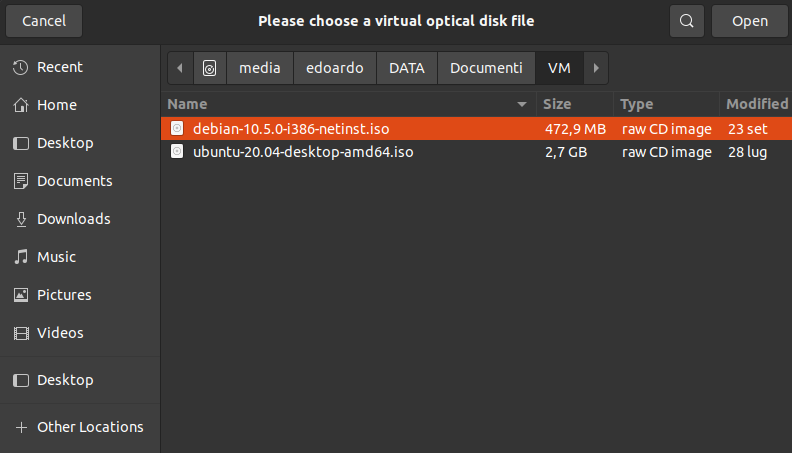
Task: Show further path segments with right arrow
Action: [x=596, y=68]
